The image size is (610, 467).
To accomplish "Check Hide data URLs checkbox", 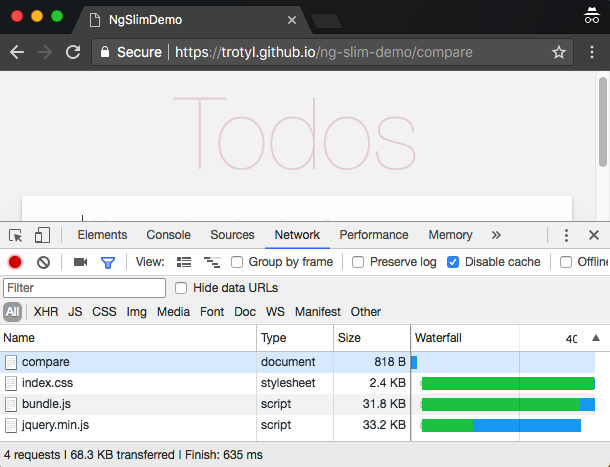I will click(x=181, y=288).
